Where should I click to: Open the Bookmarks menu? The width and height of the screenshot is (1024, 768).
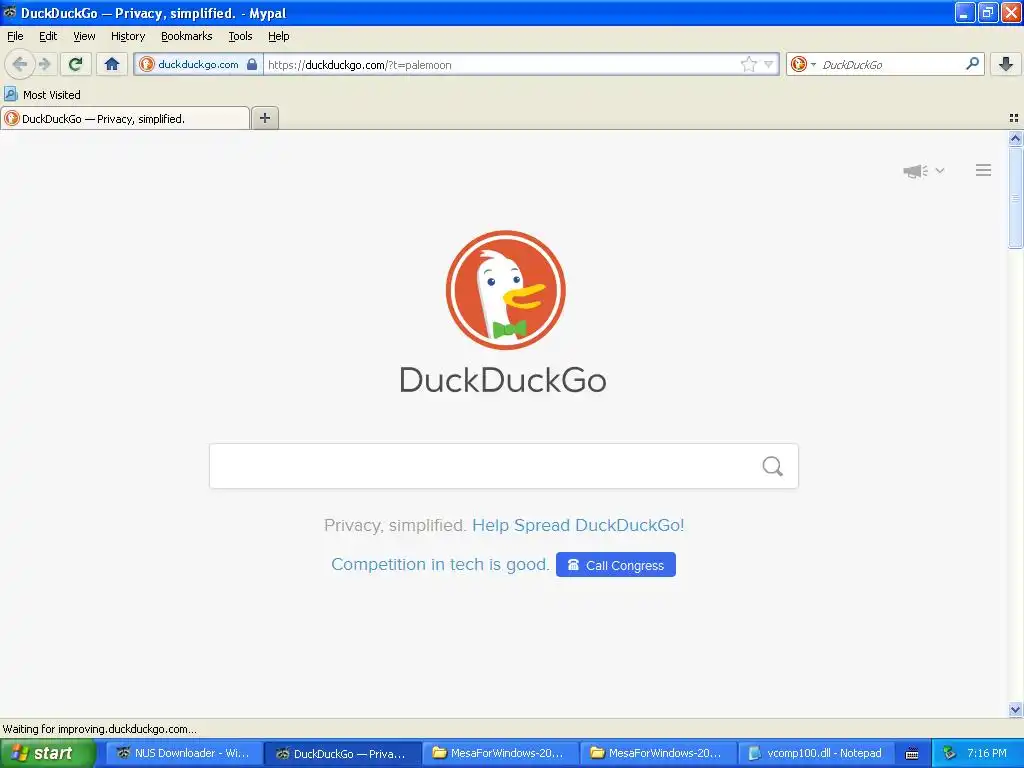(187, 36)
